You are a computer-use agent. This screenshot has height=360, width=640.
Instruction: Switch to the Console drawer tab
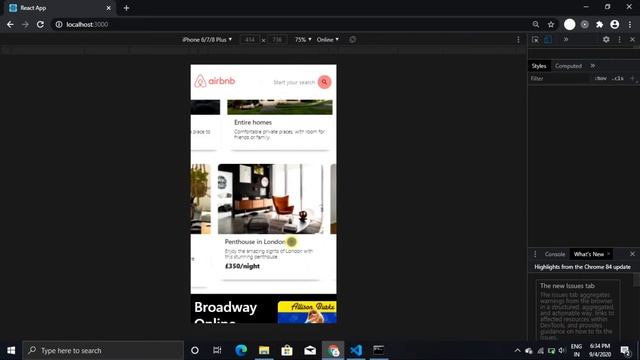tap(555, 254)
